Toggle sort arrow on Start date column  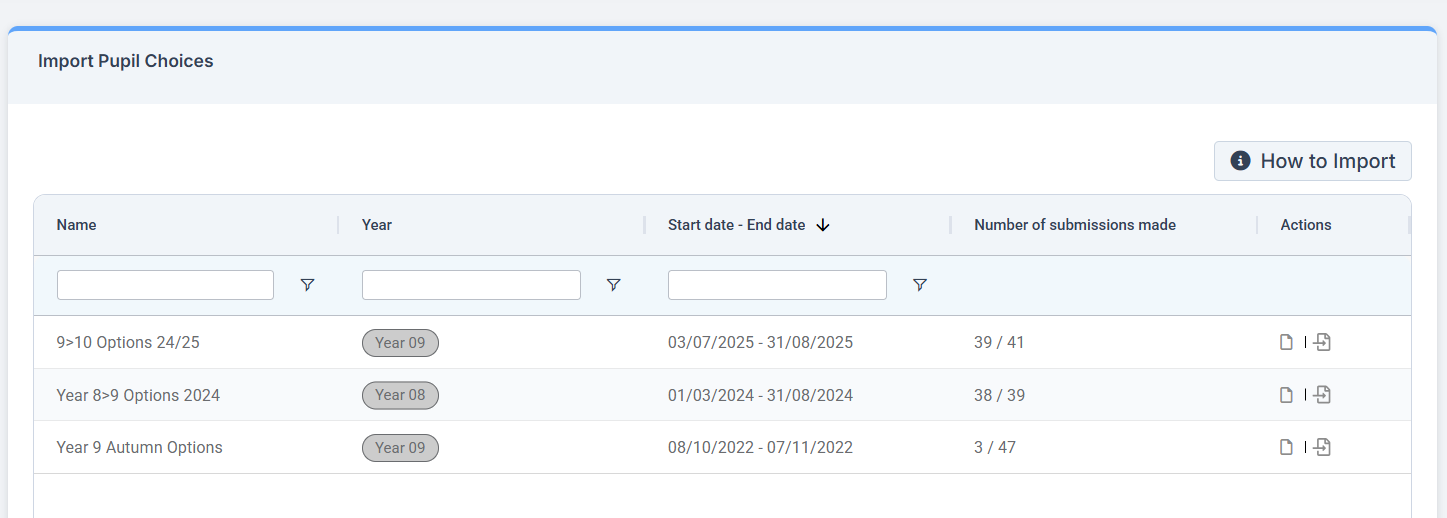(x=823, y=225)
